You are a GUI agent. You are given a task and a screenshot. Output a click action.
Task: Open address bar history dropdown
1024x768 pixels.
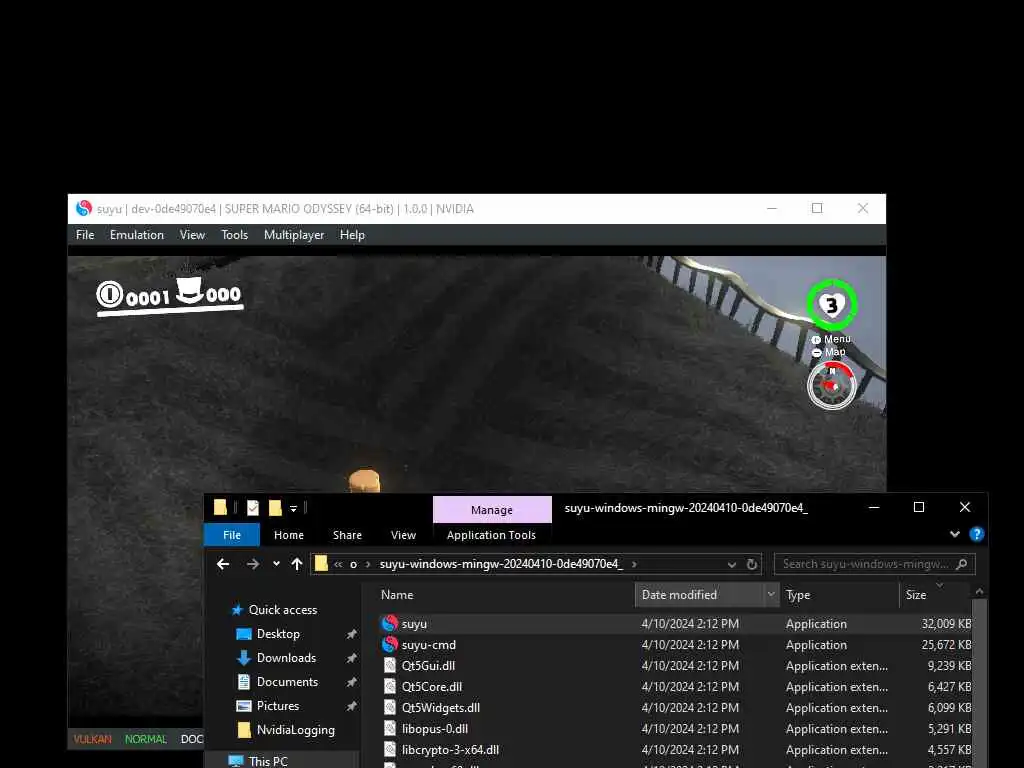(x=731, y=564)
